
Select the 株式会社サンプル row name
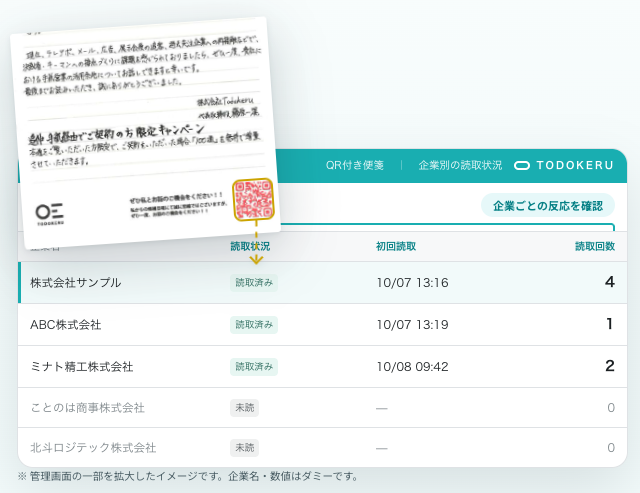(76, 283)
